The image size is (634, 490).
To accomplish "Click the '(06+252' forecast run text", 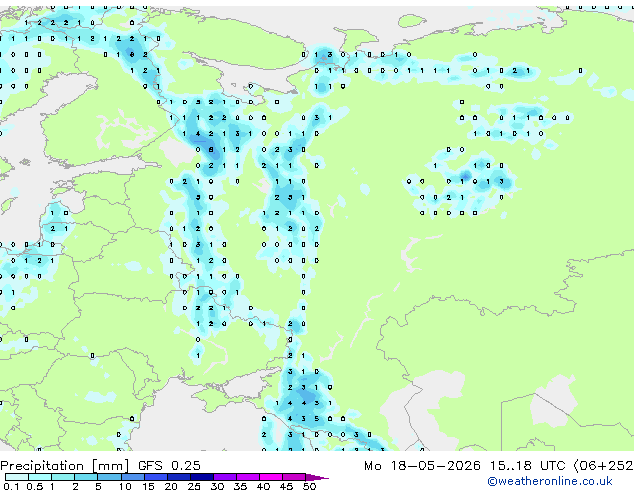I will tap(603, 466).
